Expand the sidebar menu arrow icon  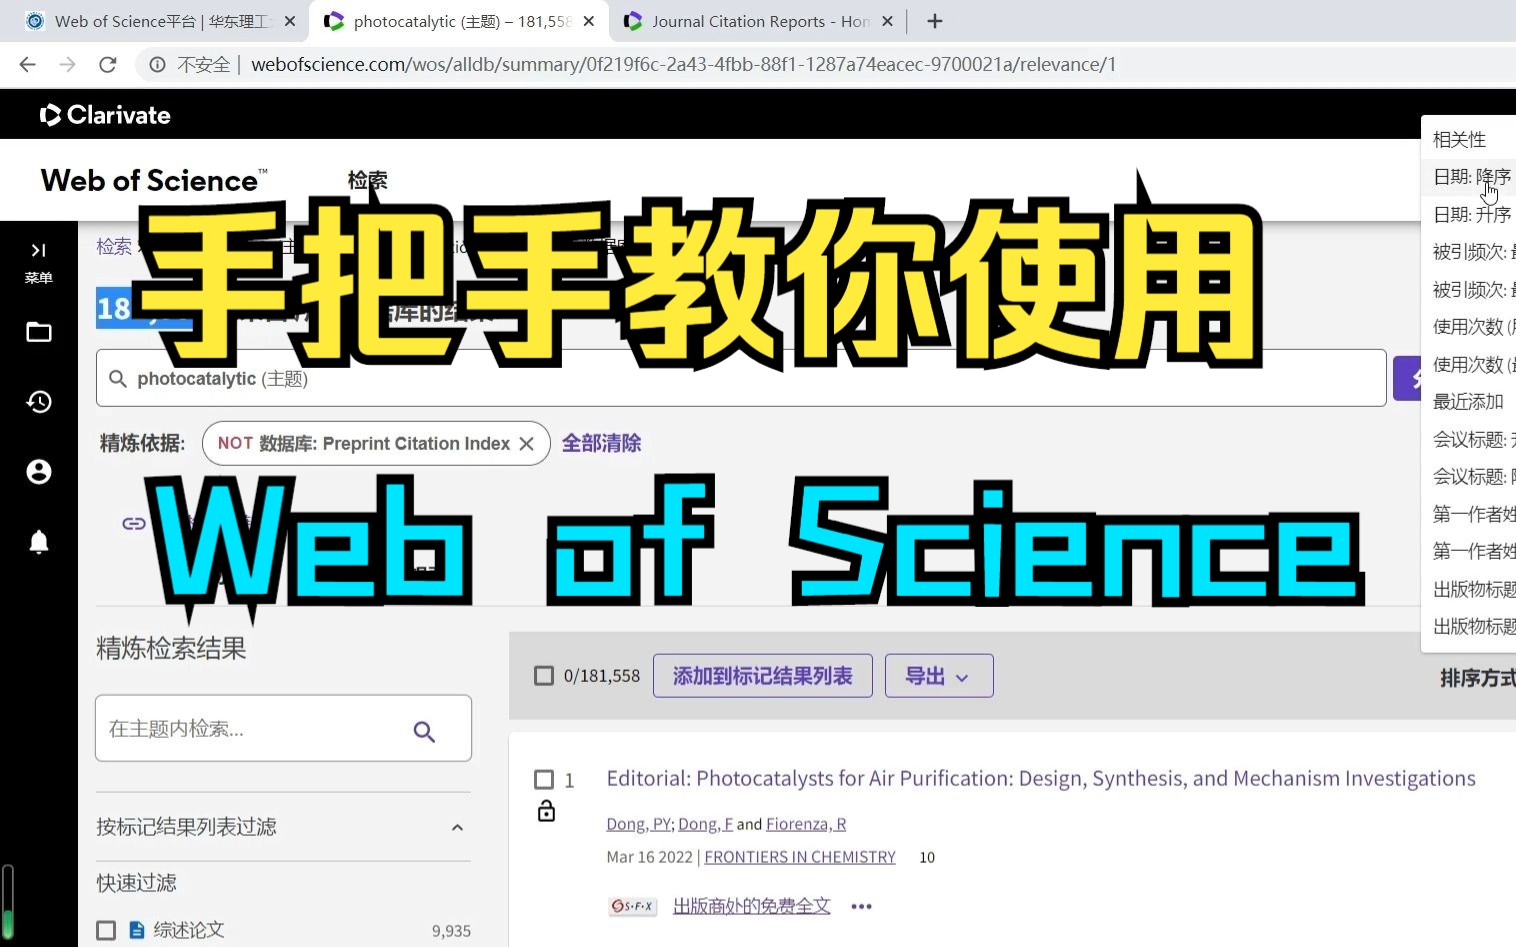coord(38,250)
